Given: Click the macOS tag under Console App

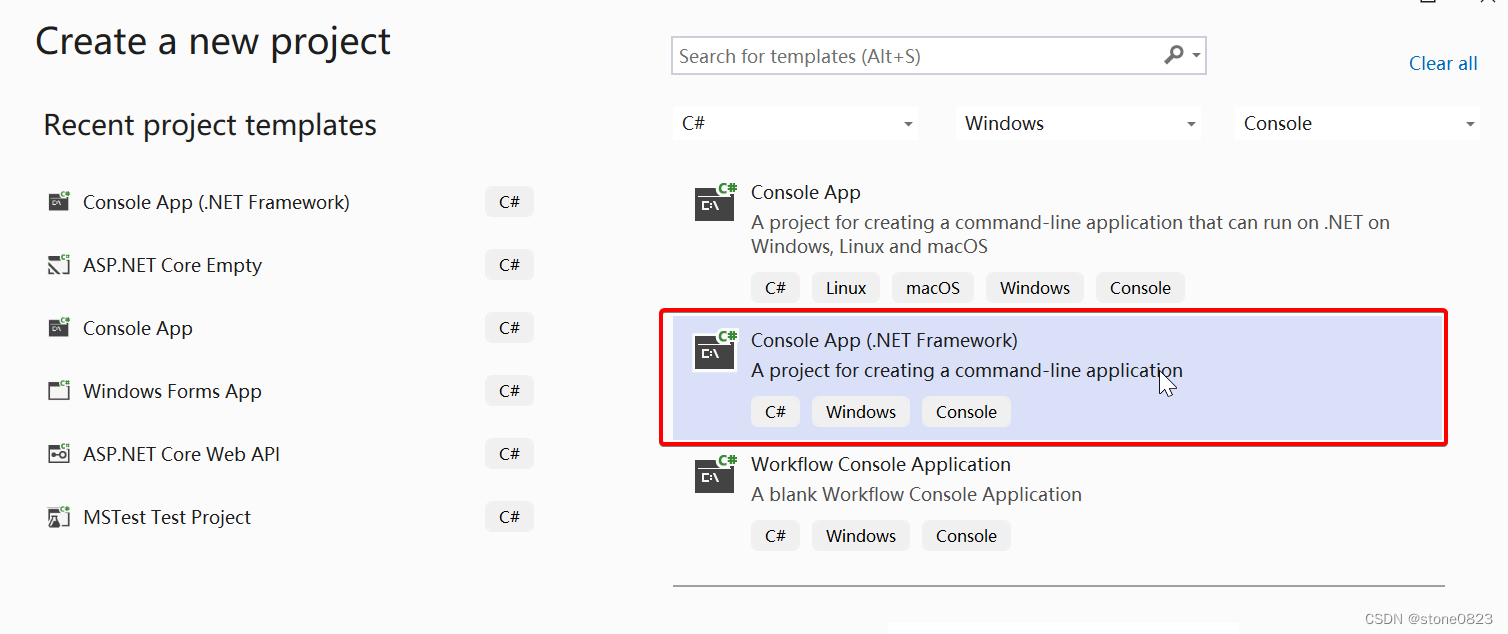Looking at the screenshot, I should (x=933, y=288).
